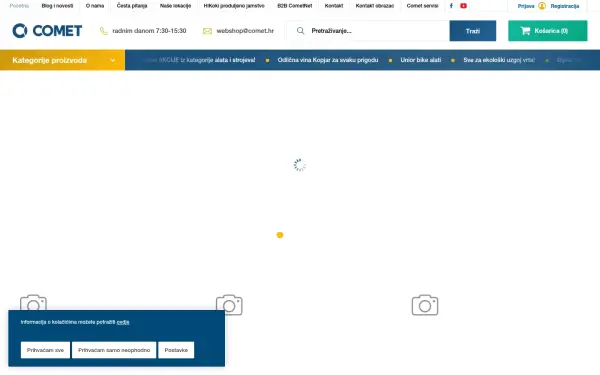Screen dimensions: 600x375
Task: Open the Kontakt page
Action: coord(334,6)
